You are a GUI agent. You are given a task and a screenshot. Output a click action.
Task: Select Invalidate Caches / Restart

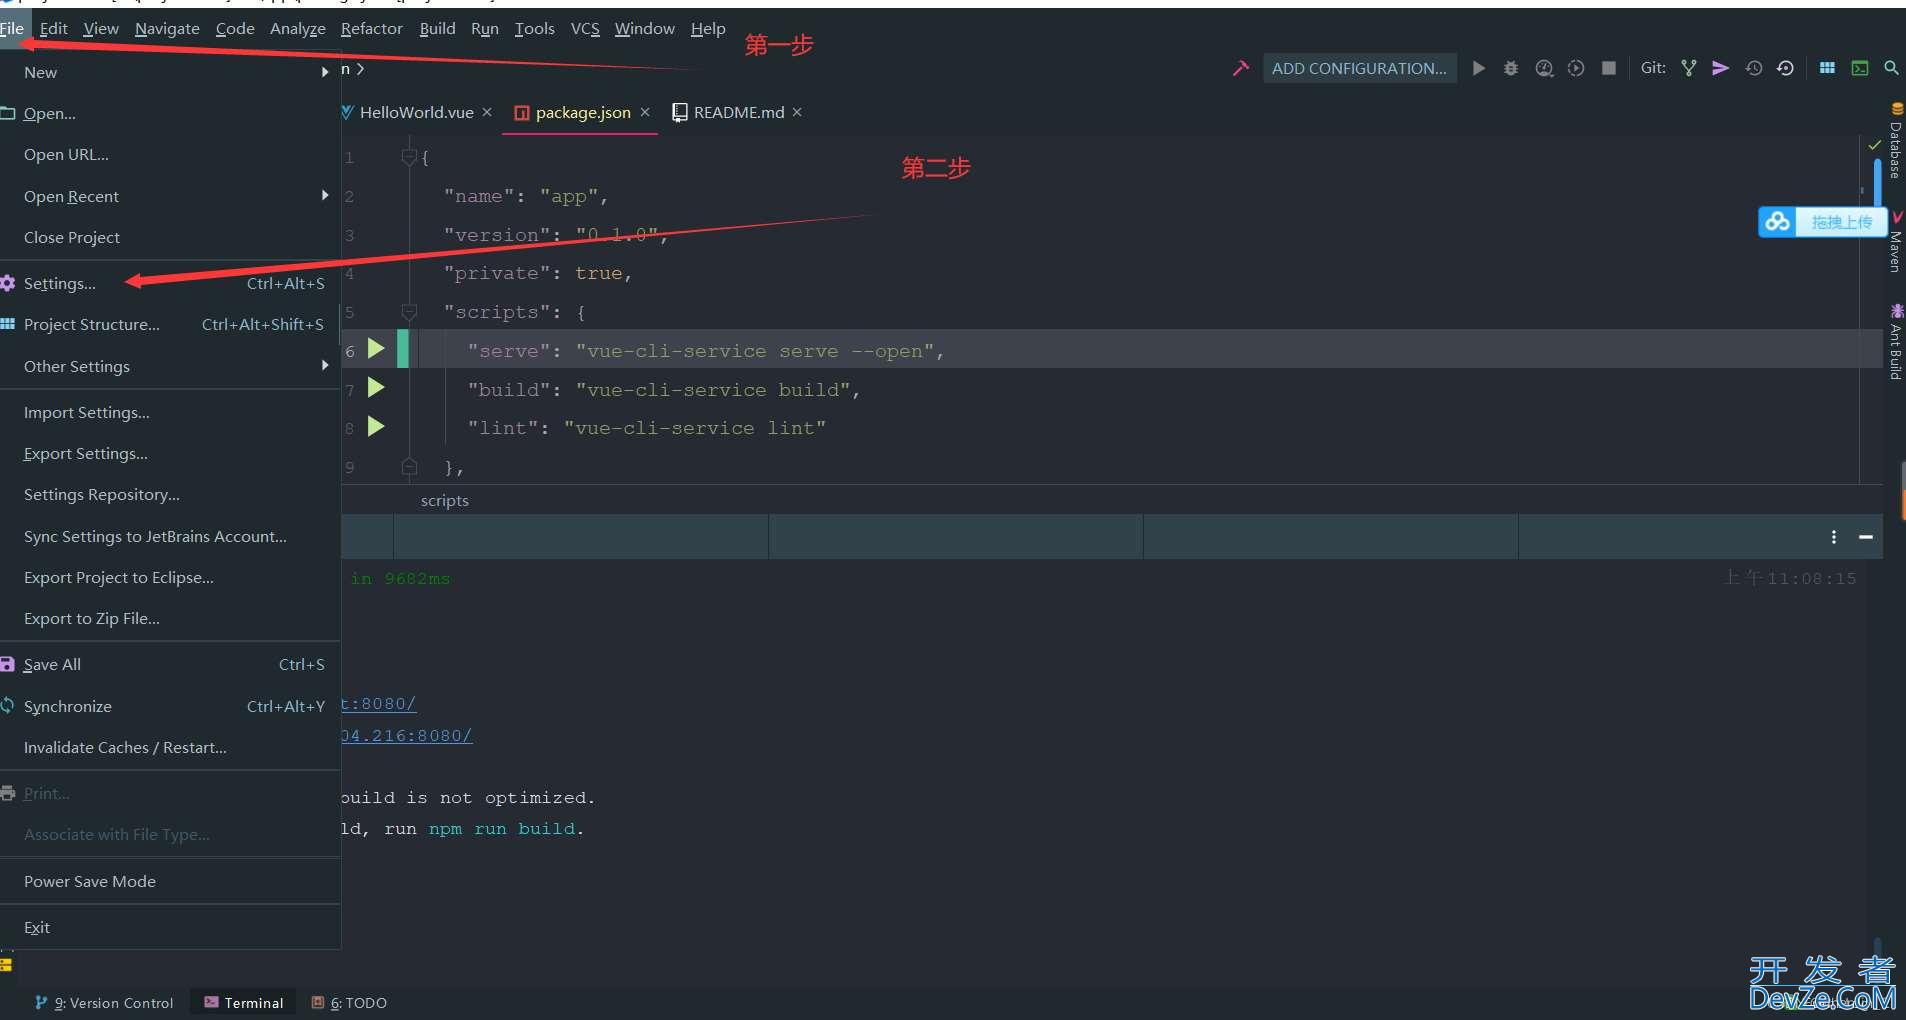coord(170,747)
